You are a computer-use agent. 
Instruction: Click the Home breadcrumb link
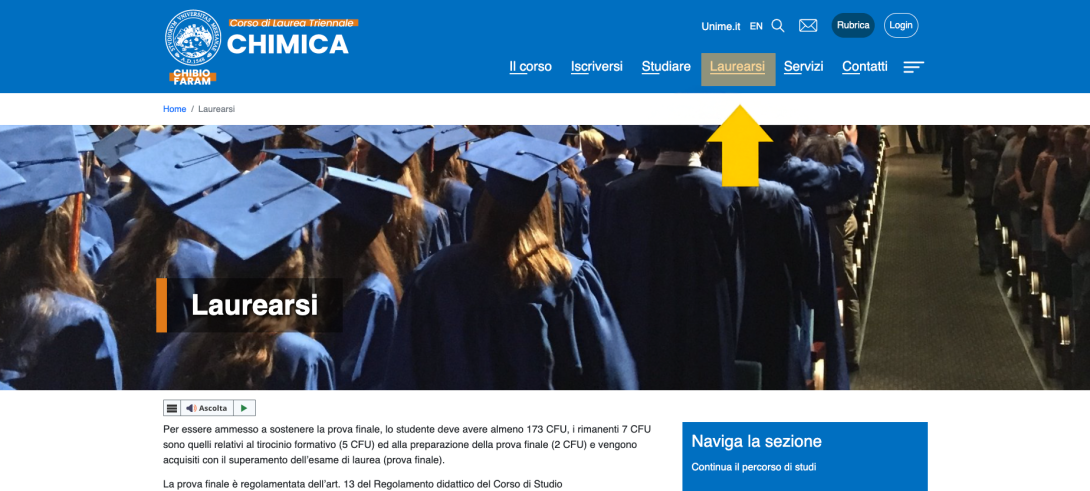click(x=174, y=109)
